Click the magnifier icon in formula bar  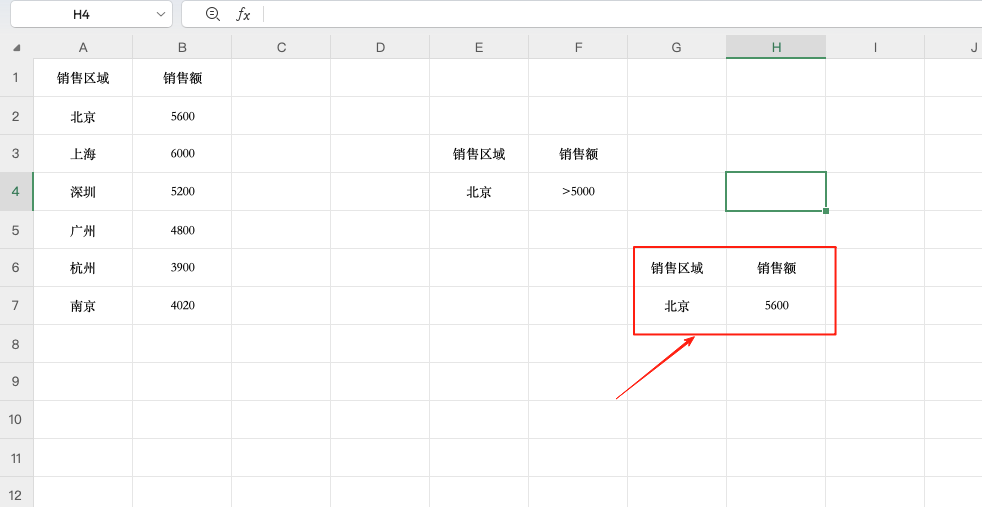(x=212, y=14)
